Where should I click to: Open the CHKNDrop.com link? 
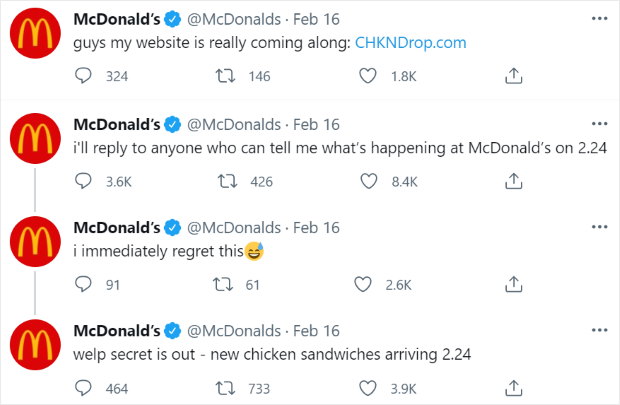pyautogui.click(x=410, y=43)
